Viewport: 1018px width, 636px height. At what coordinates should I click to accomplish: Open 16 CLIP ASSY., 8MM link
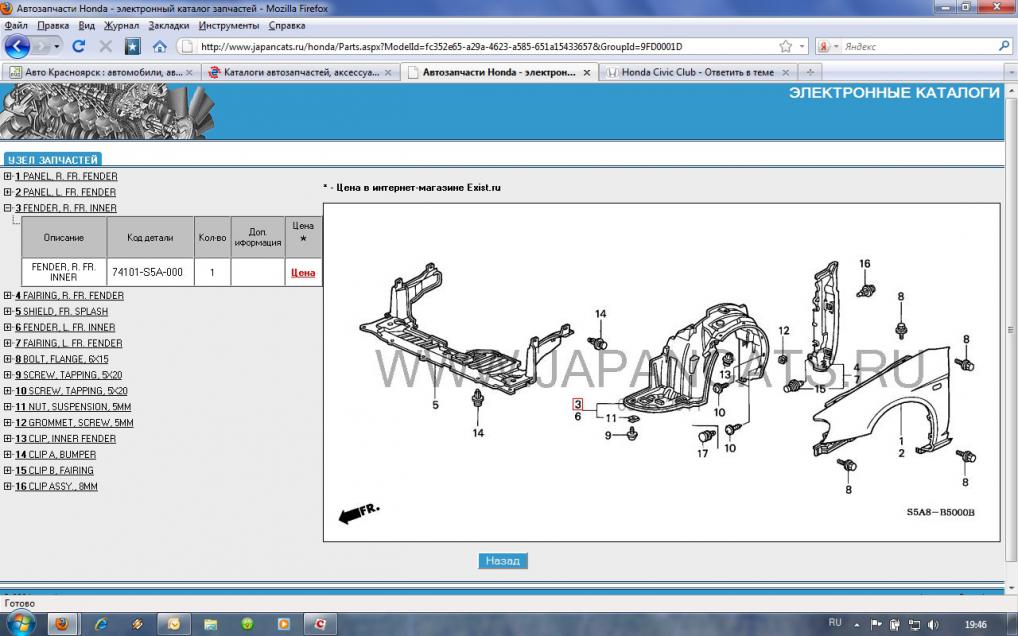click(x=56, y=486)
